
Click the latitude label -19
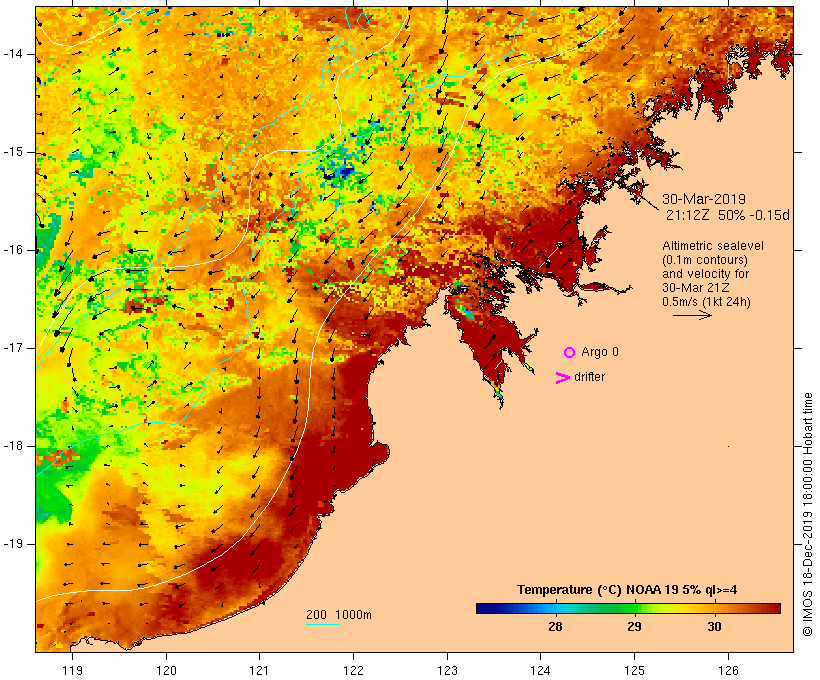14,544
